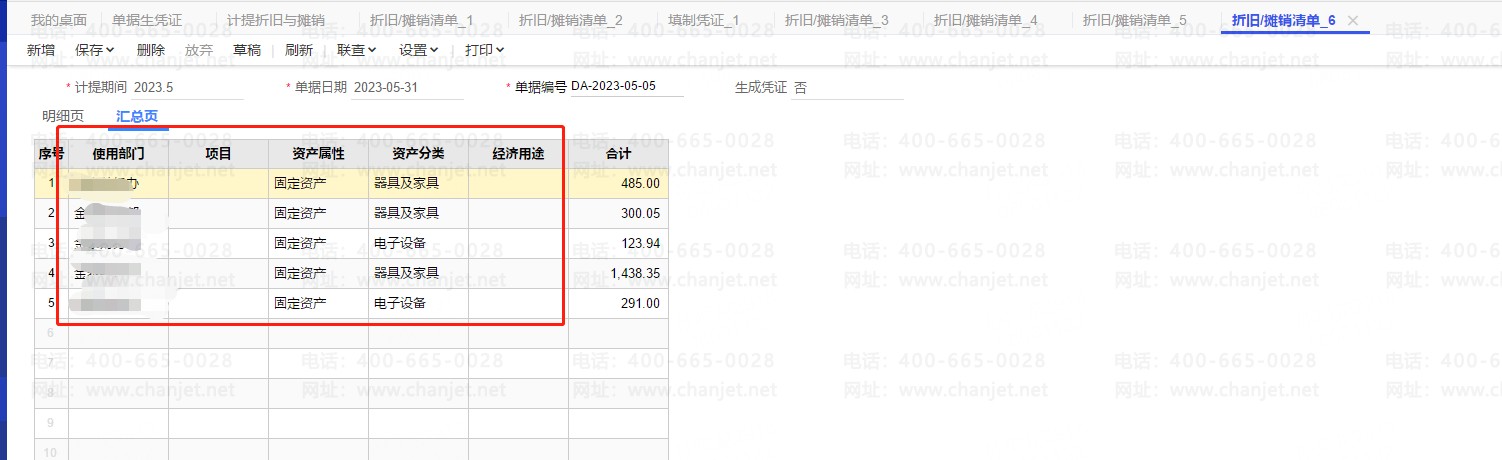Click the 删除 toolbar button
Viewport: 1502px width, 460px height.
(x=151, y=49)
